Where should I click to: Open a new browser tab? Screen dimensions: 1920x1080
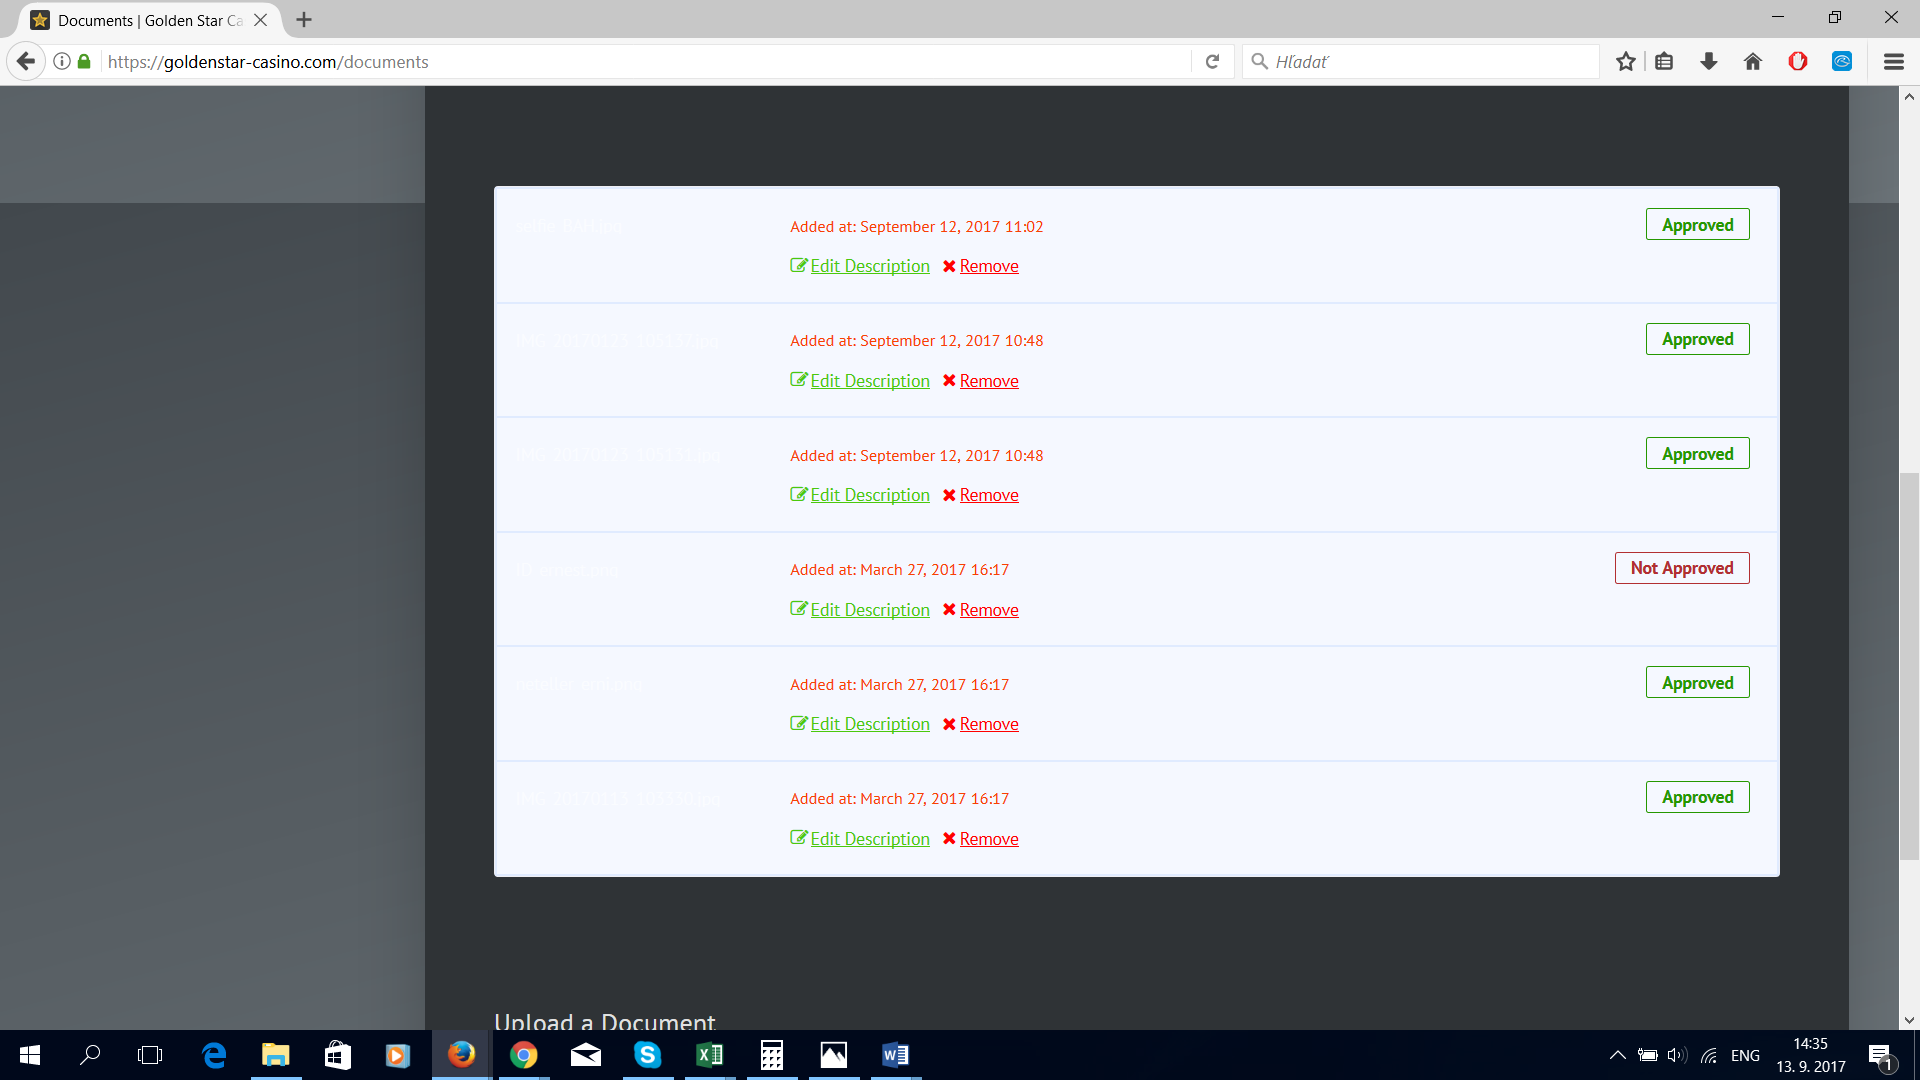pos(304,20)
